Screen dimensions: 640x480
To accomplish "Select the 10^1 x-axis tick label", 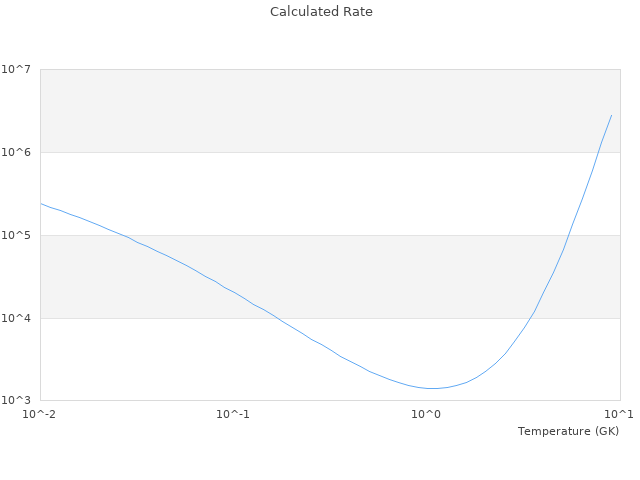I will click(619, 414).
